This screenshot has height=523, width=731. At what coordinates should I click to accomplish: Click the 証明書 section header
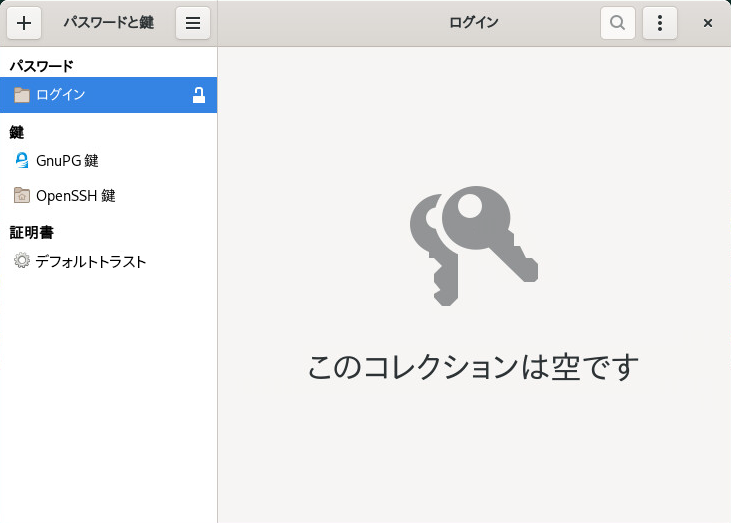coord(32,232)
